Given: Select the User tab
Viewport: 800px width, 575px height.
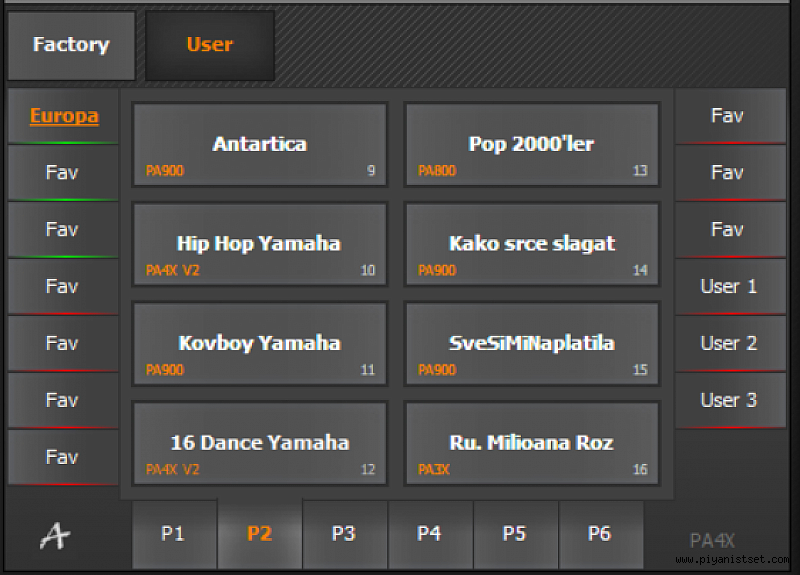Looking at the screenshot, I should [210, 45].
